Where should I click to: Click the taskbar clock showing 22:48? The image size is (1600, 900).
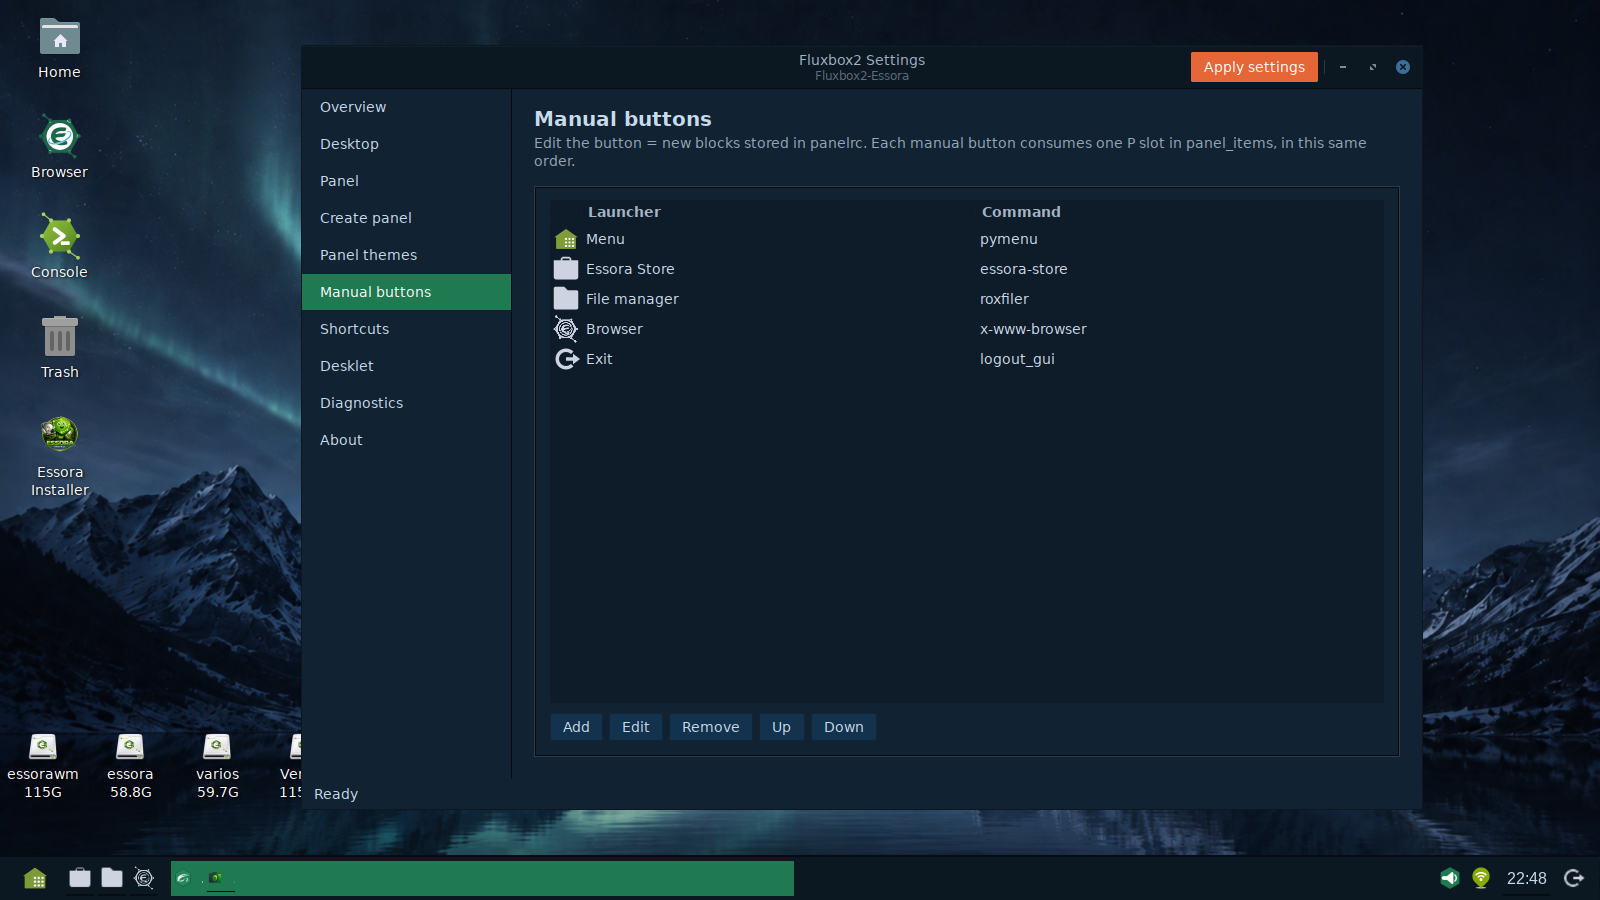point(1527,878)
